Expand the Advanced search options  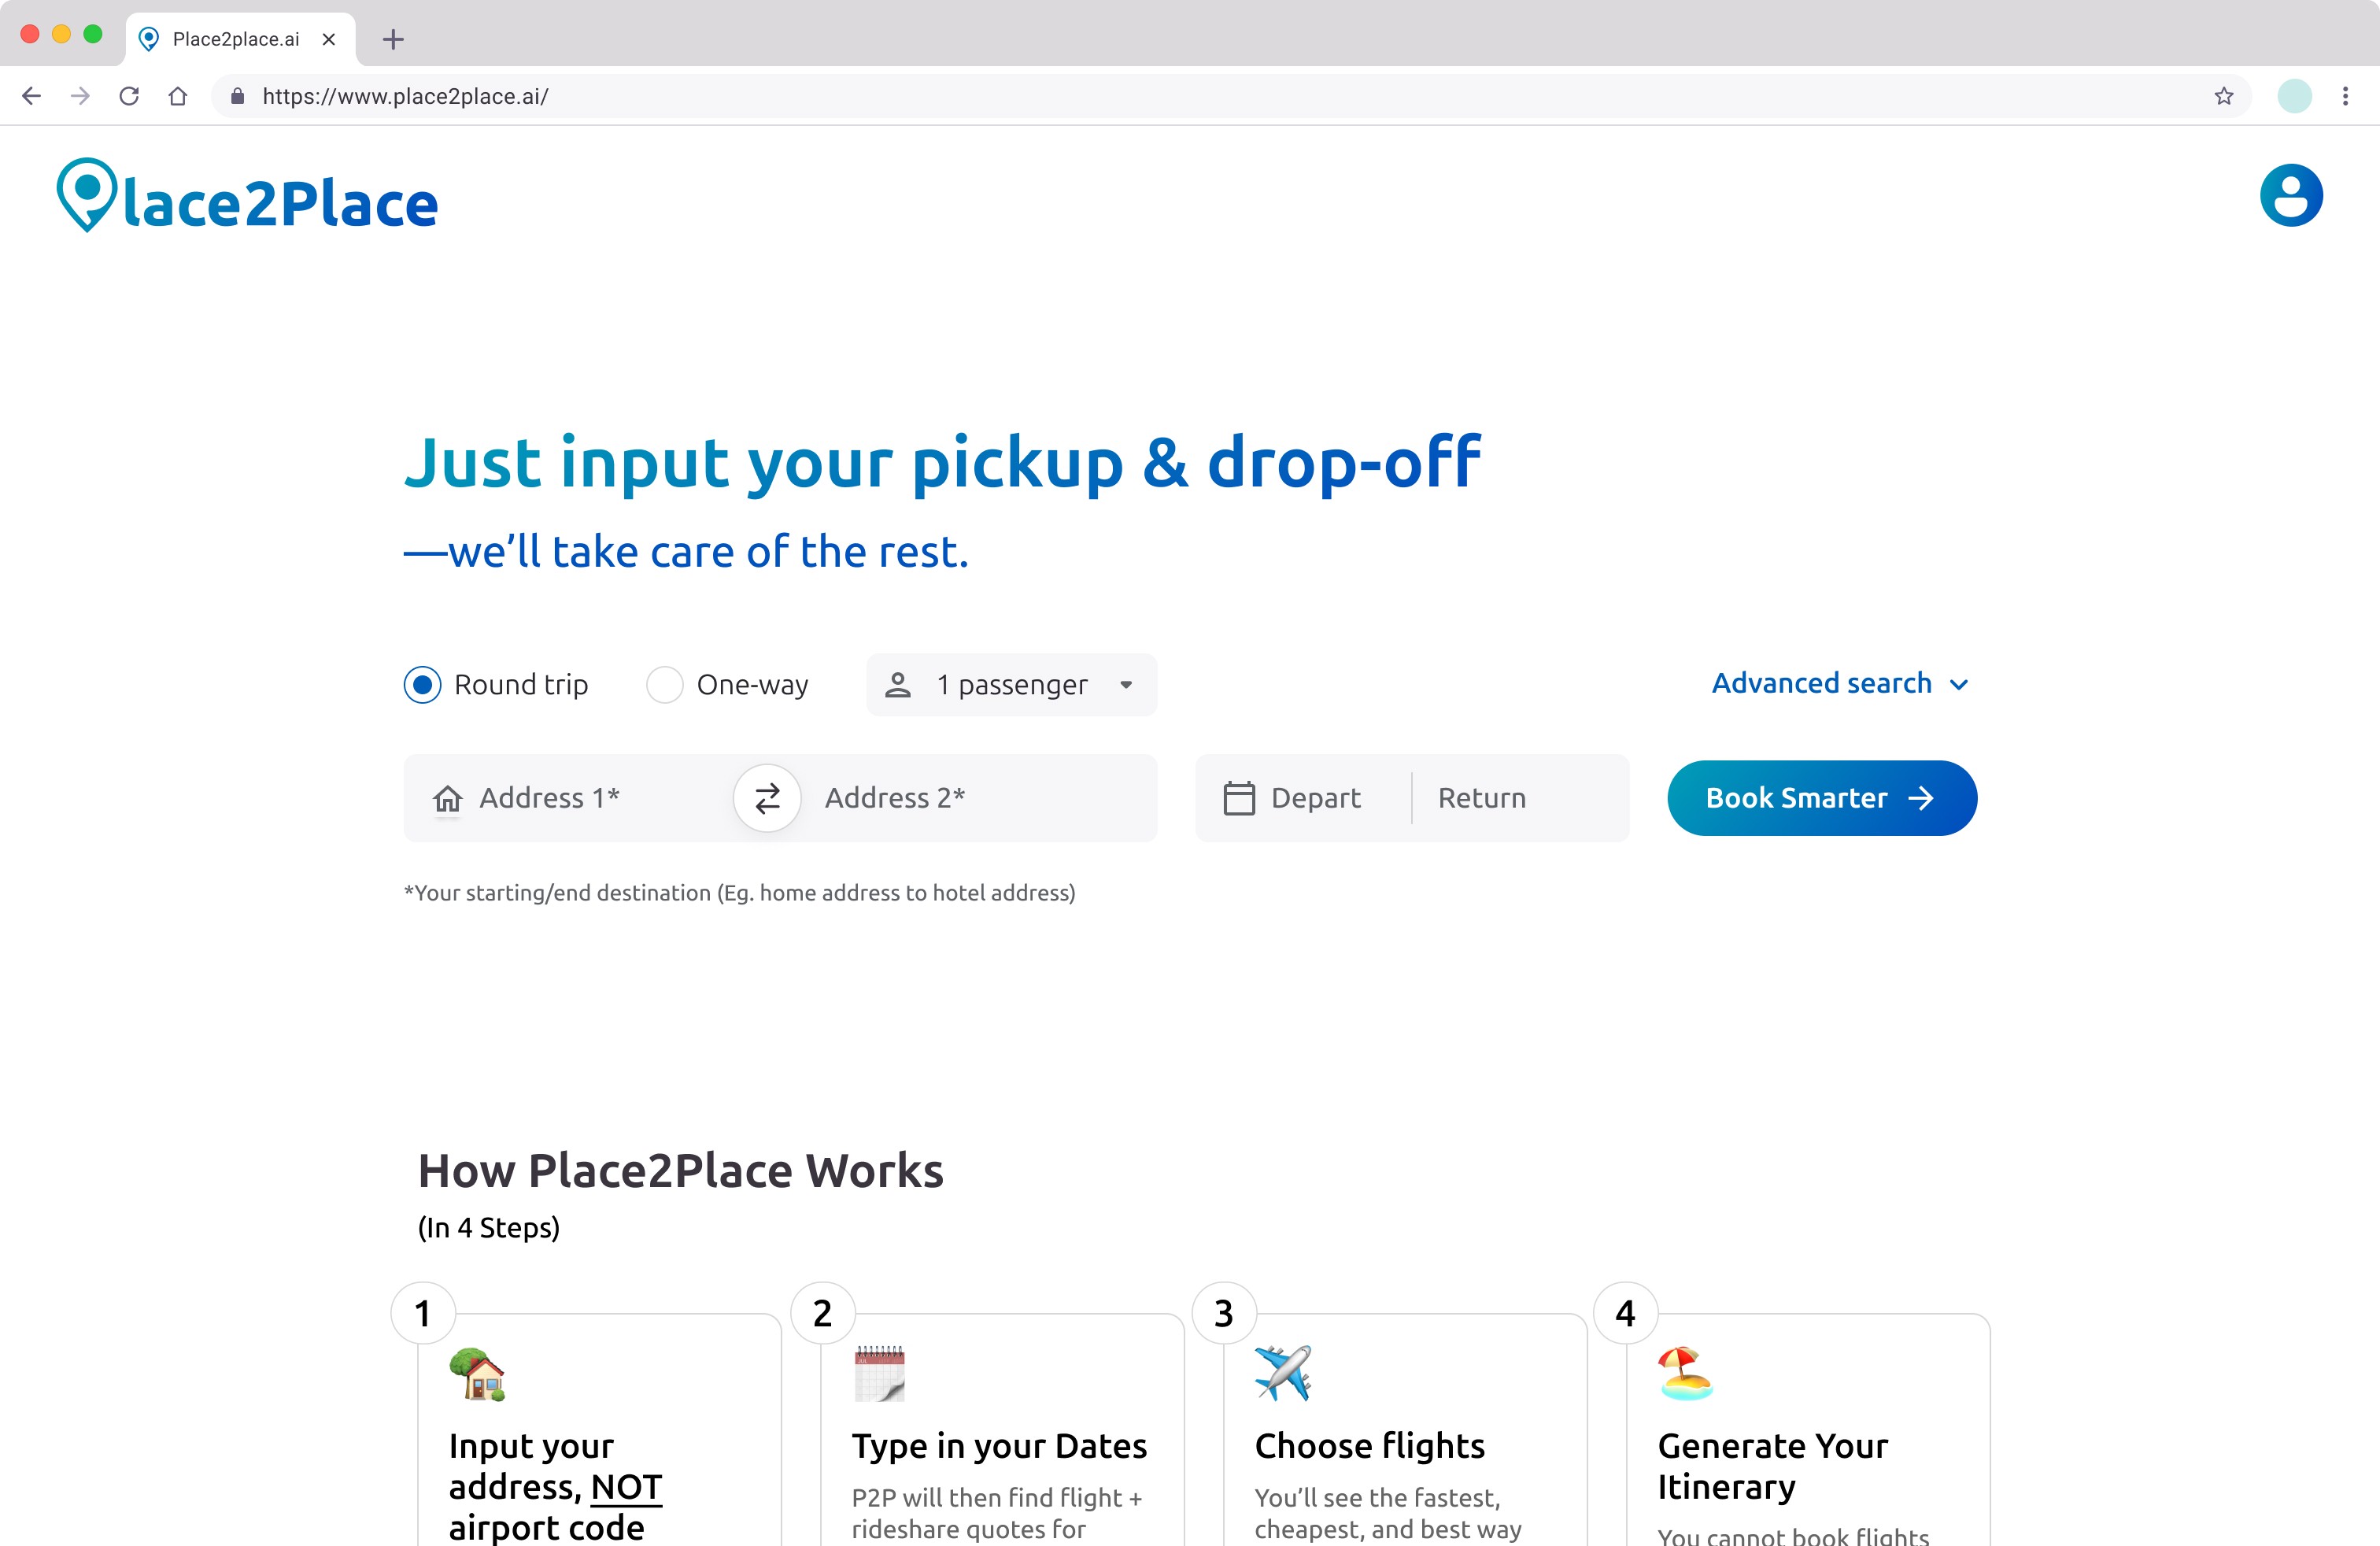click(x=1840, y=683)
